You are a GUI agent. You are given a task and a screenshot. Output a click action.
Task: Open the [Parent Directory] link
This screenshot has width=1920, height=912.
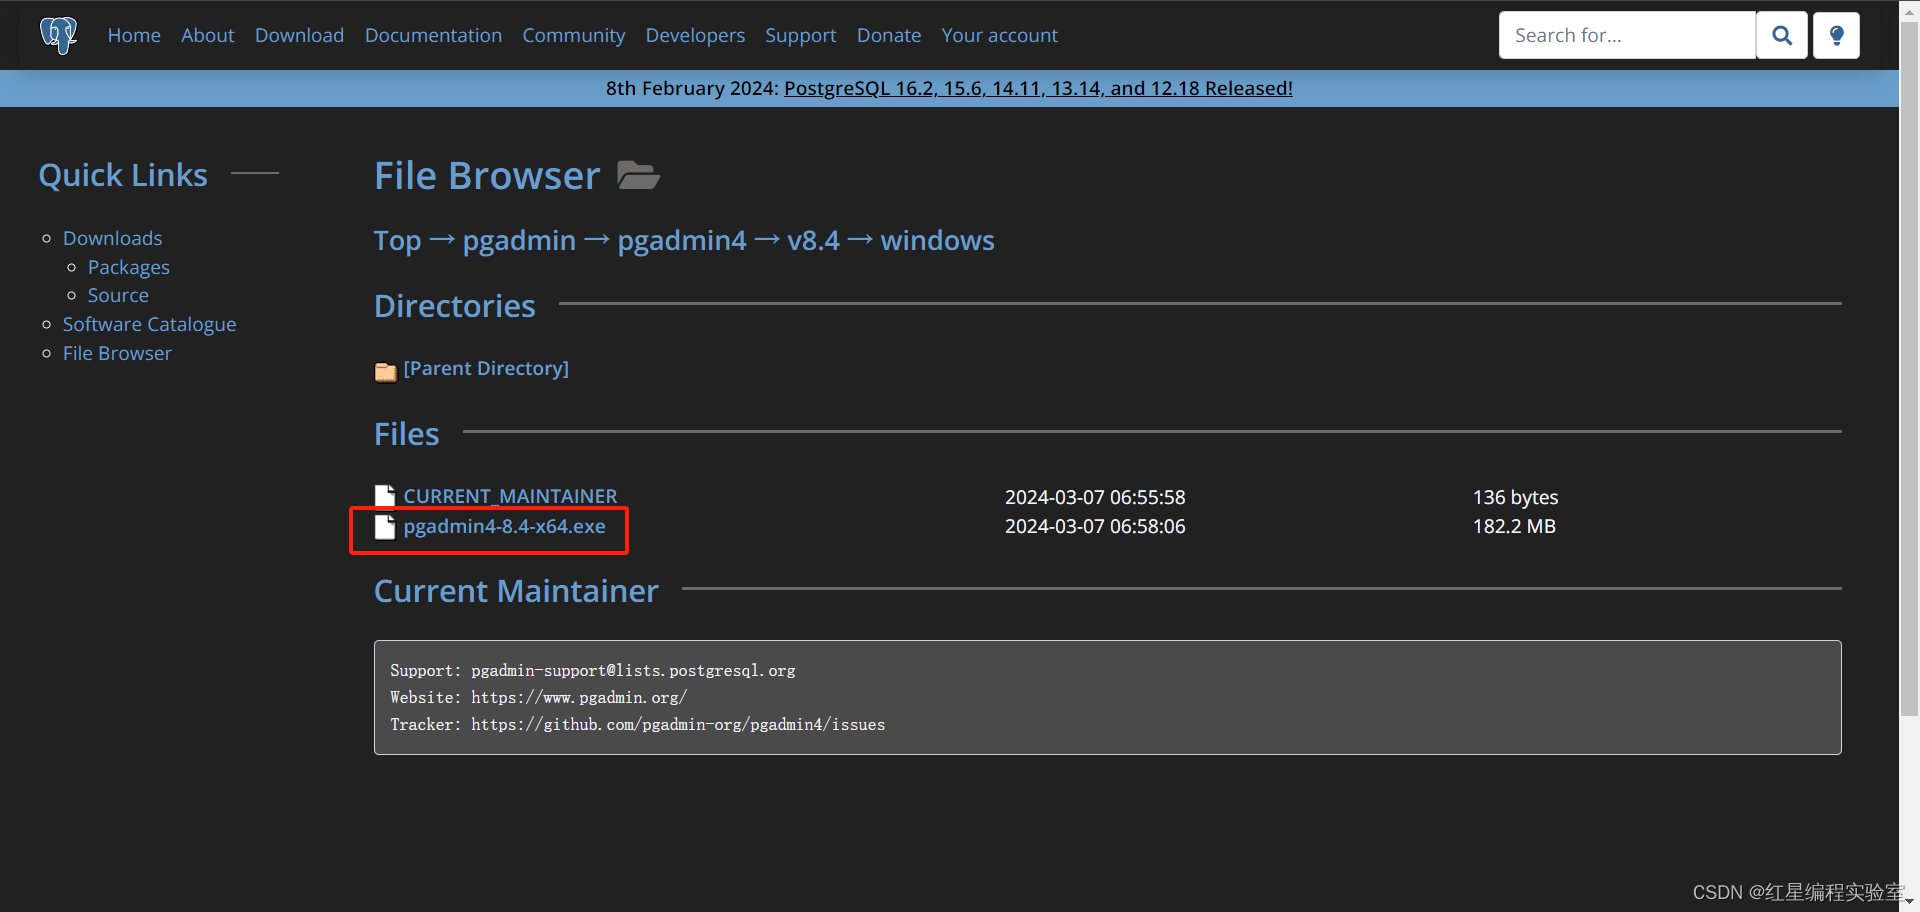[x=486, y=368]
